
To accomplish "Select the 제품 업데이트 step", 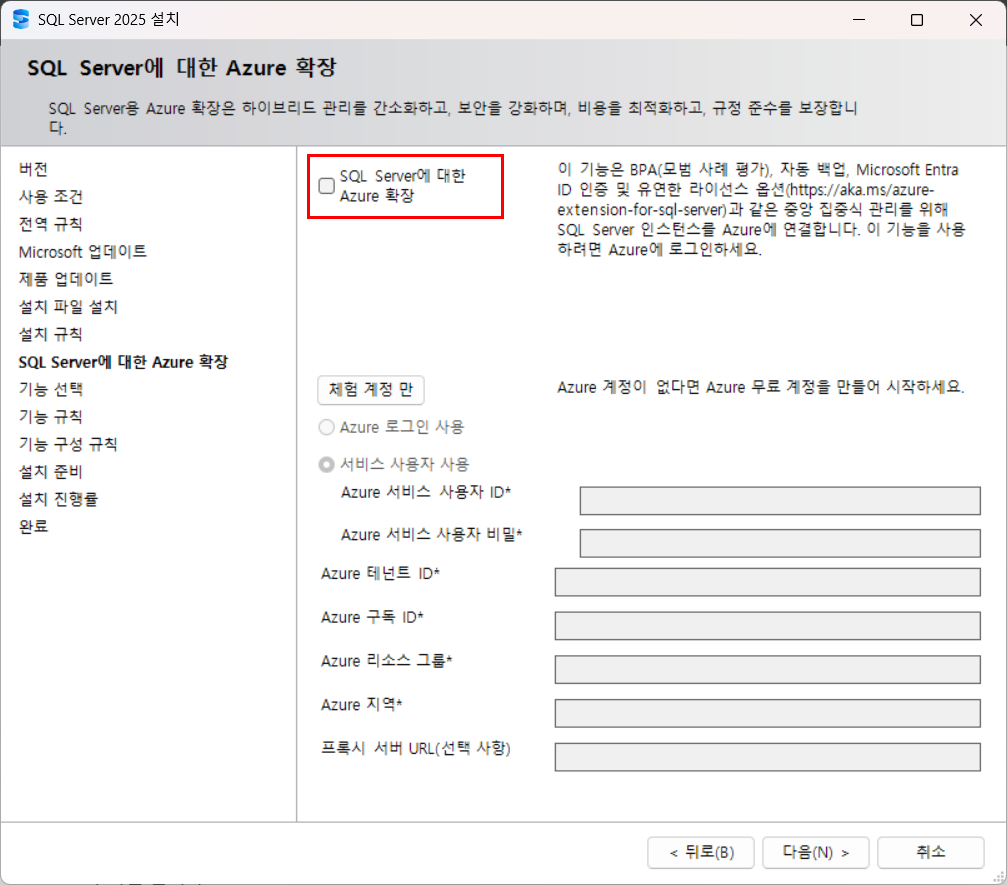I will (66, 279).
